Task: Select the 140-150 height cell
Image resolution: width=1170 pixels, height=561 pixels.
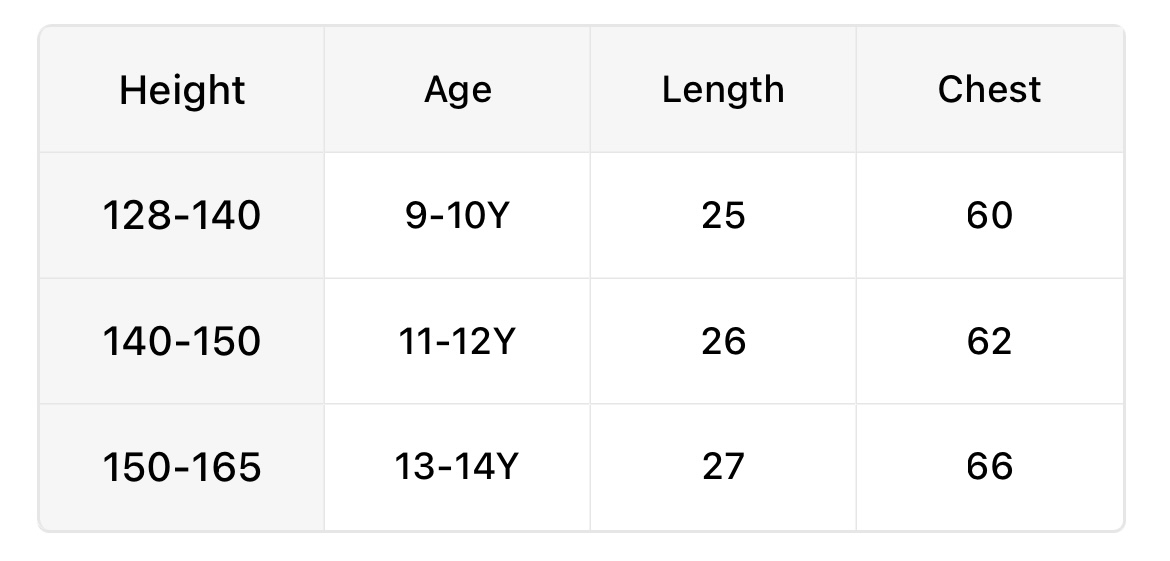Action: point(182,342)
